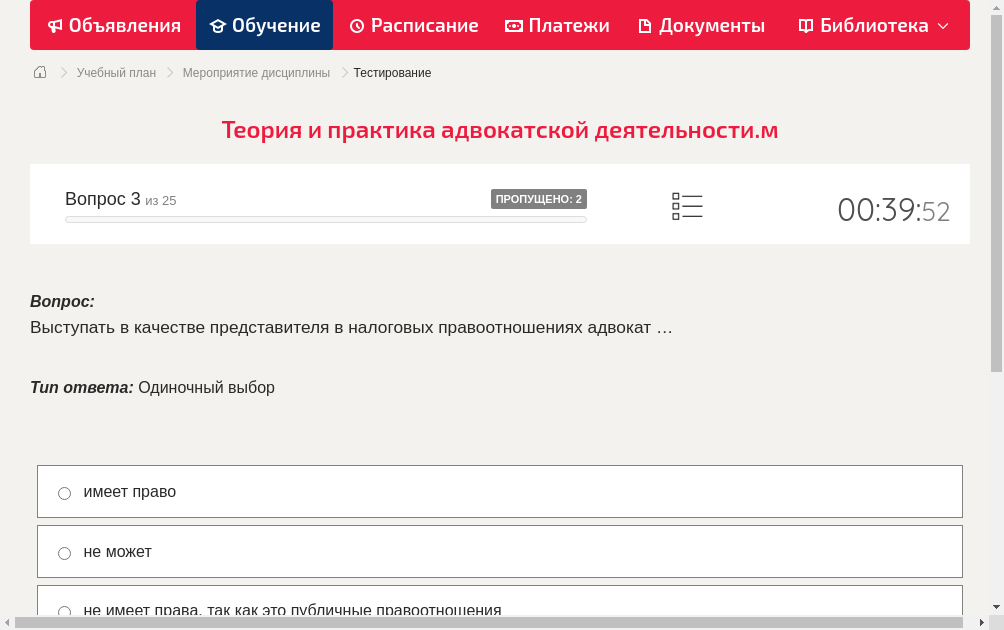
Task: Select the Тестирование breadcrumb entry
Action: point(391,72)
